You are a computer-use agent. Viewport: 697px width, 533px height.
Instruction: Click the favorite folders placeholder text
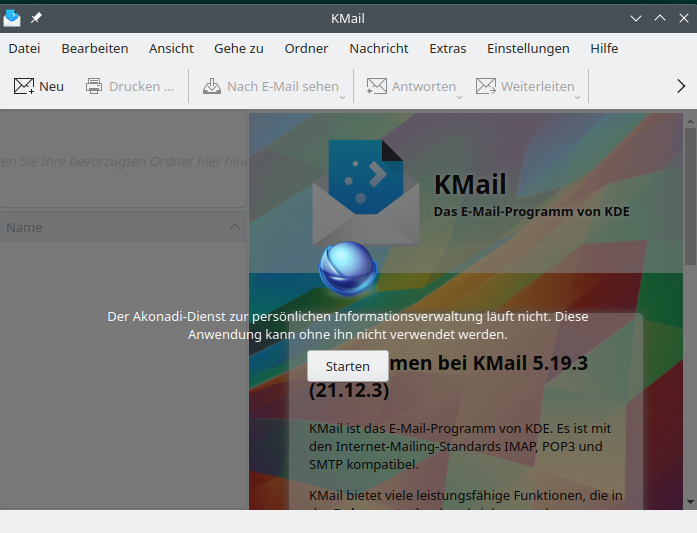pos(123,161)
